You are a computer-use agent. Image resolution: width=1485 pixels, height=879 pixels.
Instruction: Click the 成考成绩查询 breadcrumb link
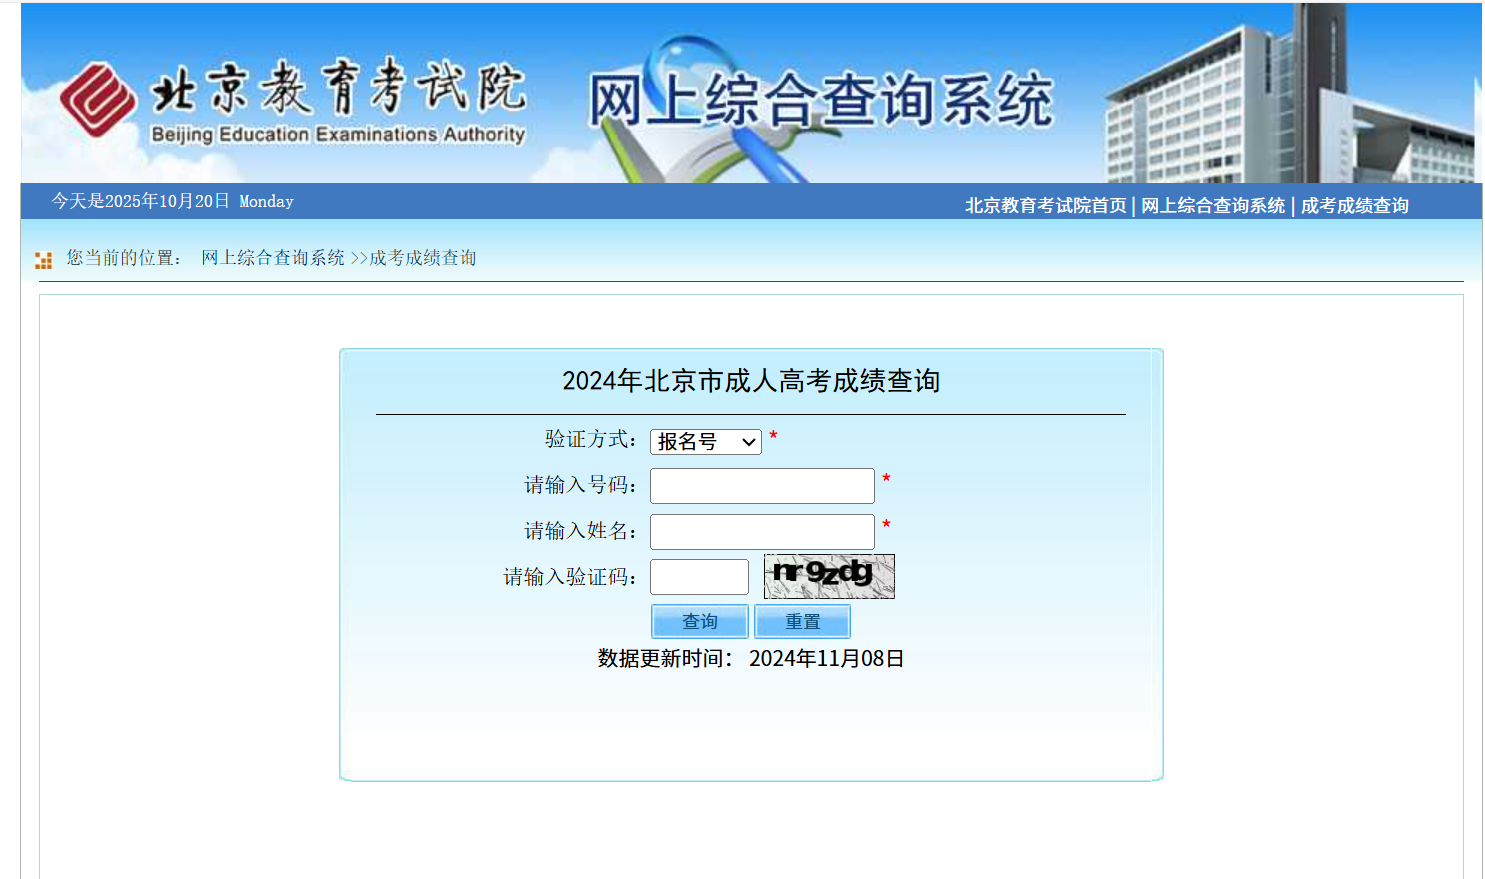coord(422,258)
